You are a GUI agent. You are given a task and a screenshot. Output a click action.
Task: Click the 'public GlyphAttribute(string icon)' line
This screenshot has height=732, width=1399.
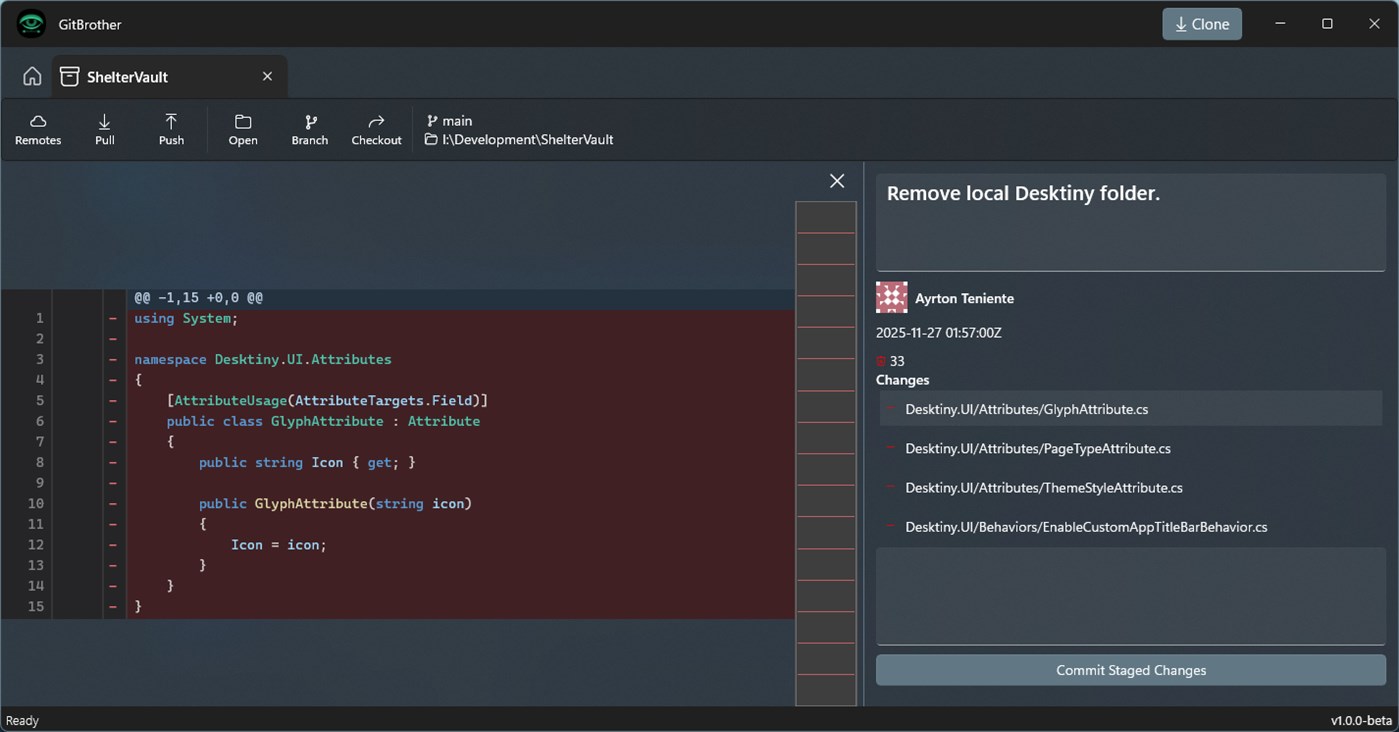[335, 503]
